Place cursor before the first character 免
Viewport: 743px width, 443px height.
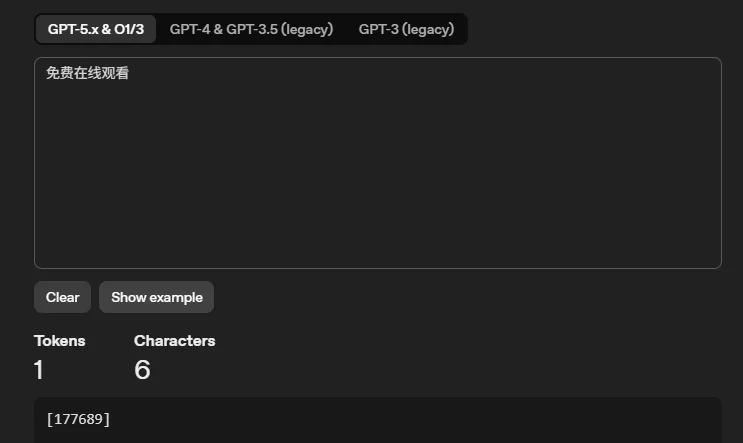46,73
